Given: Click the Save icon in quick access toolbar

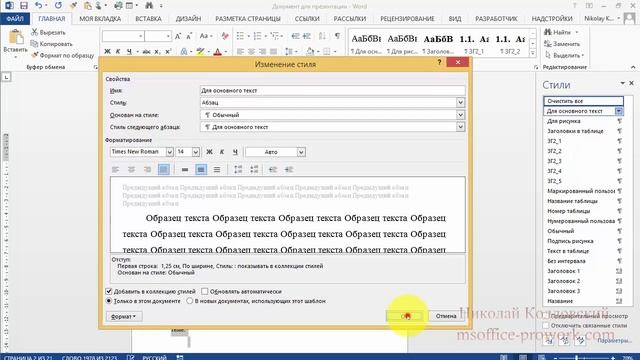Looking at the screenshot, I should 24,6.
